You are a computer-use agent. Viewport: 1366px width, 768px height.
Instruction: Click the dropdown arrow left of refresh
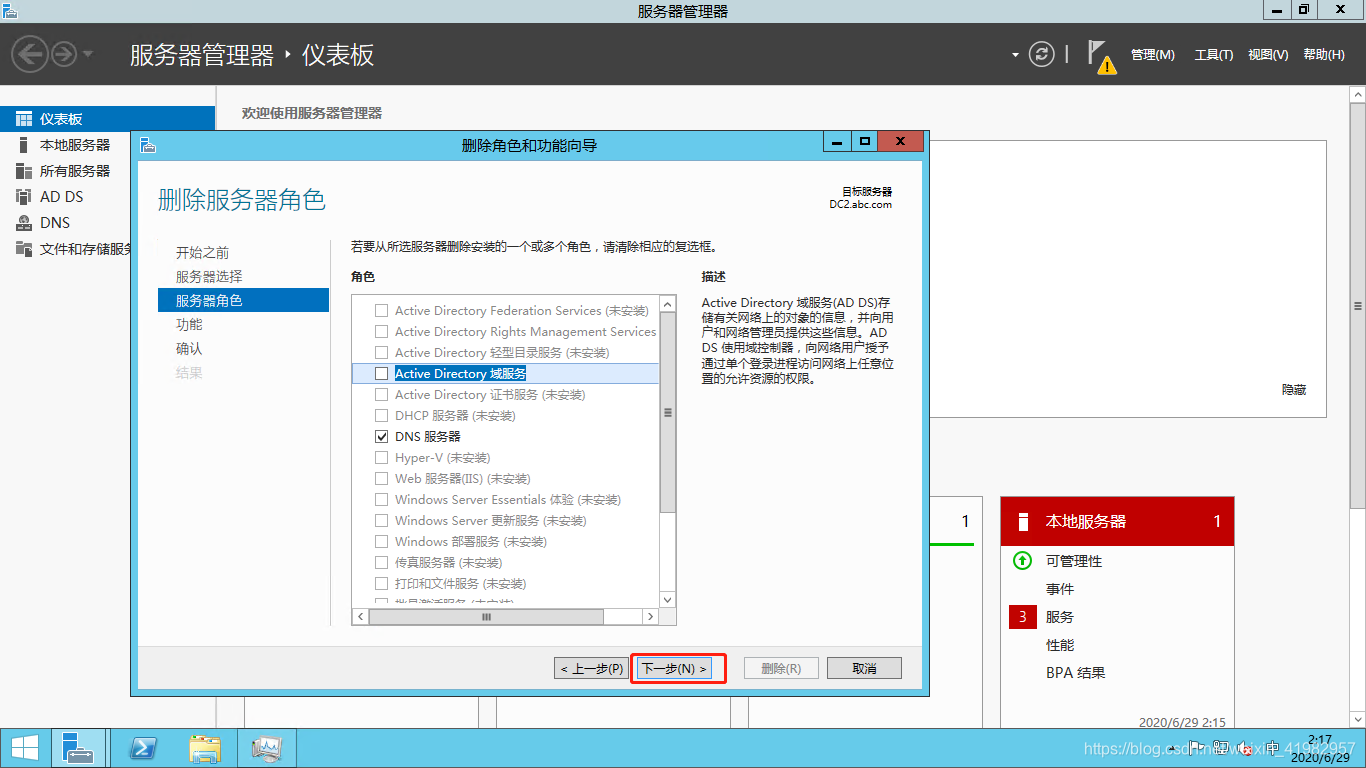(x=1015, y=55)
